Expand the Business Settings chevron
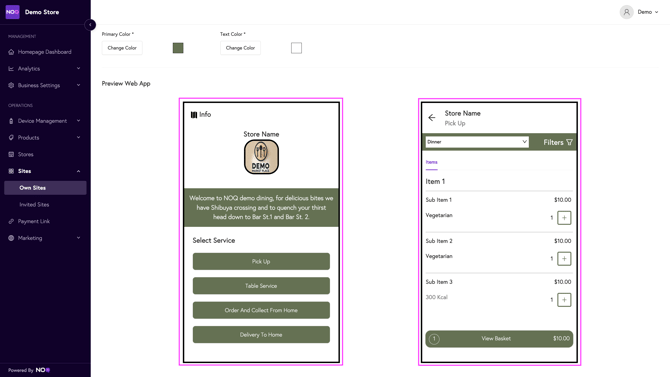670x377 pixels. [78, 85]
